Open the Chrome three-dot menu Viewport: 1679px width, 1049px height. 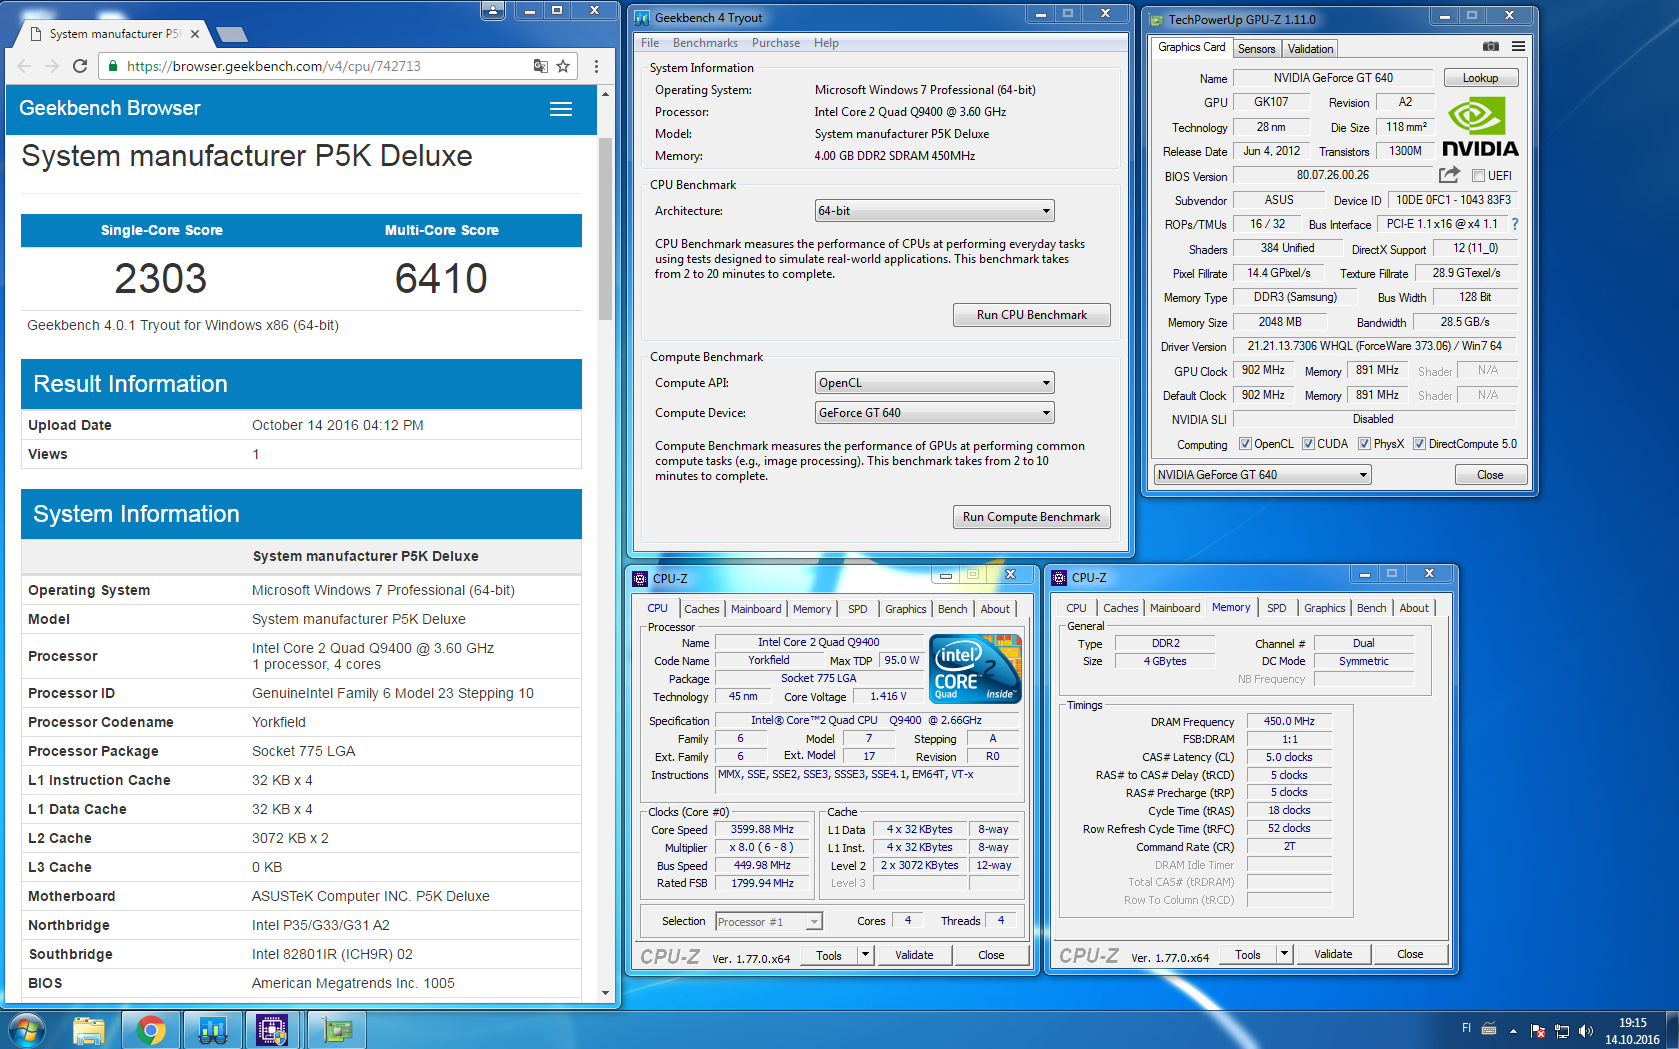[x=596, y=66]
